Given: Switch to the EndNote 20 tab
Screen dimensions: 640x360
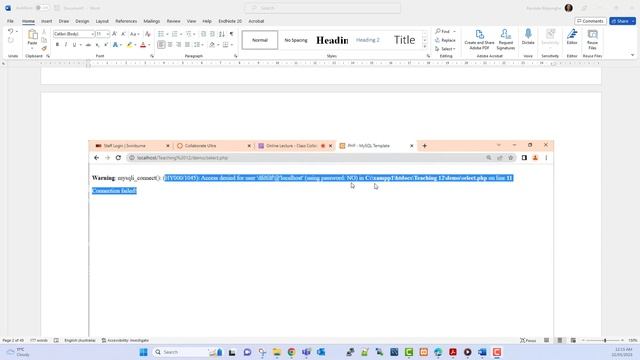Looking at the screenshot, I should (x=230, y=21).
